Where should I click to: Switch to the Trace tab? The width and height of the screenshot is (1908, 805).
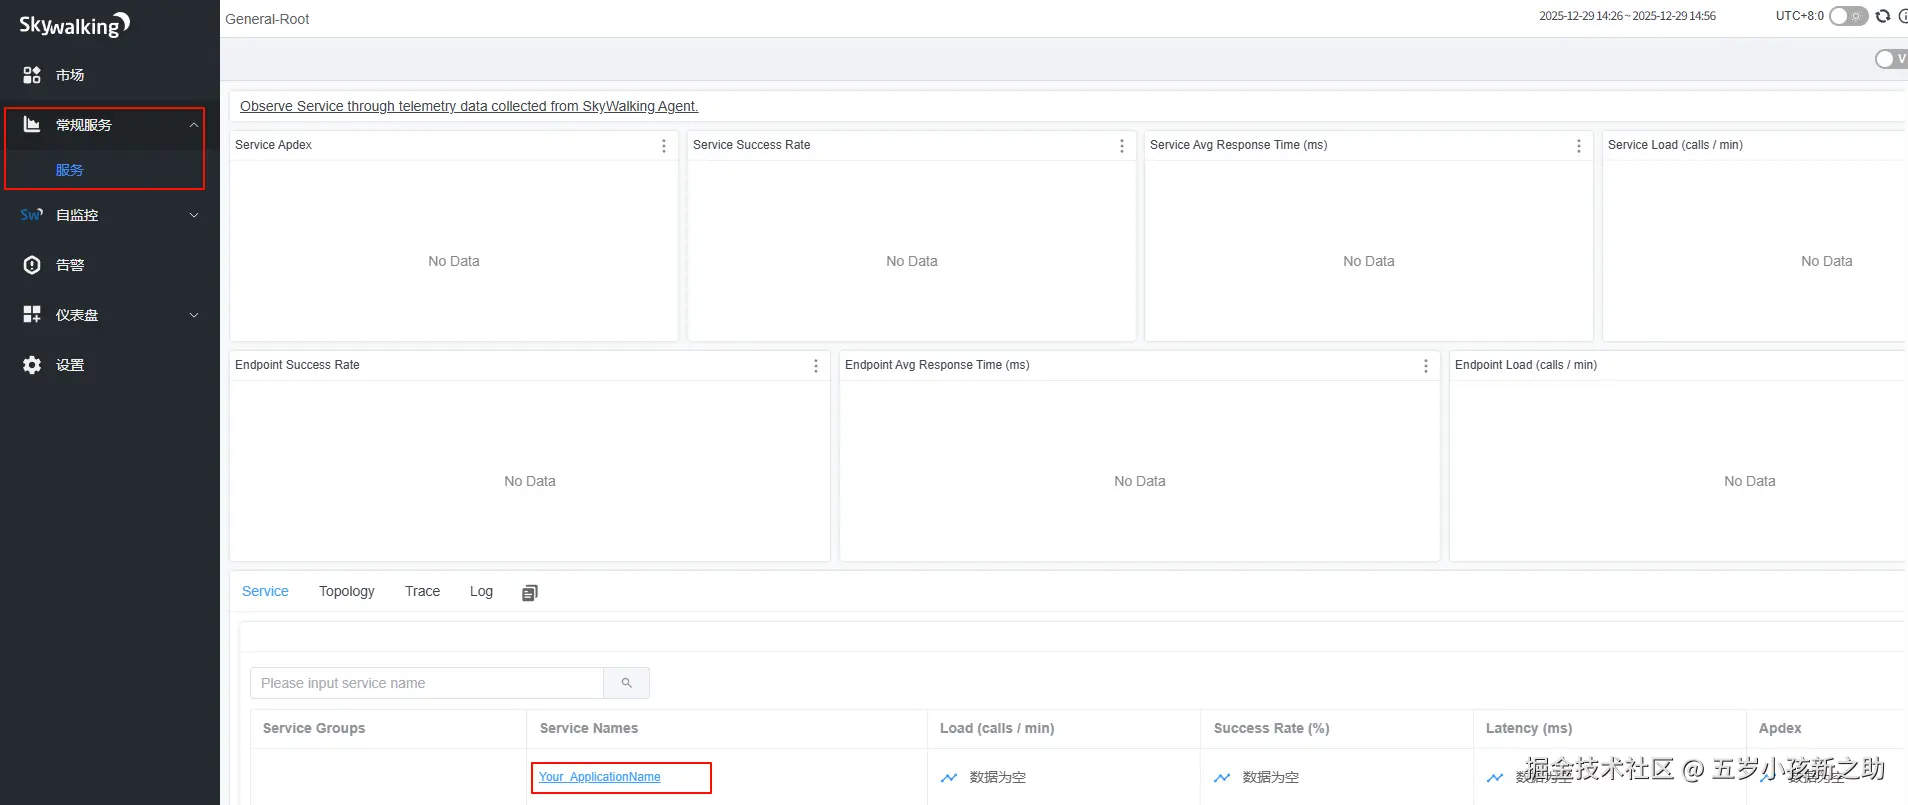[x=422, y=591]
